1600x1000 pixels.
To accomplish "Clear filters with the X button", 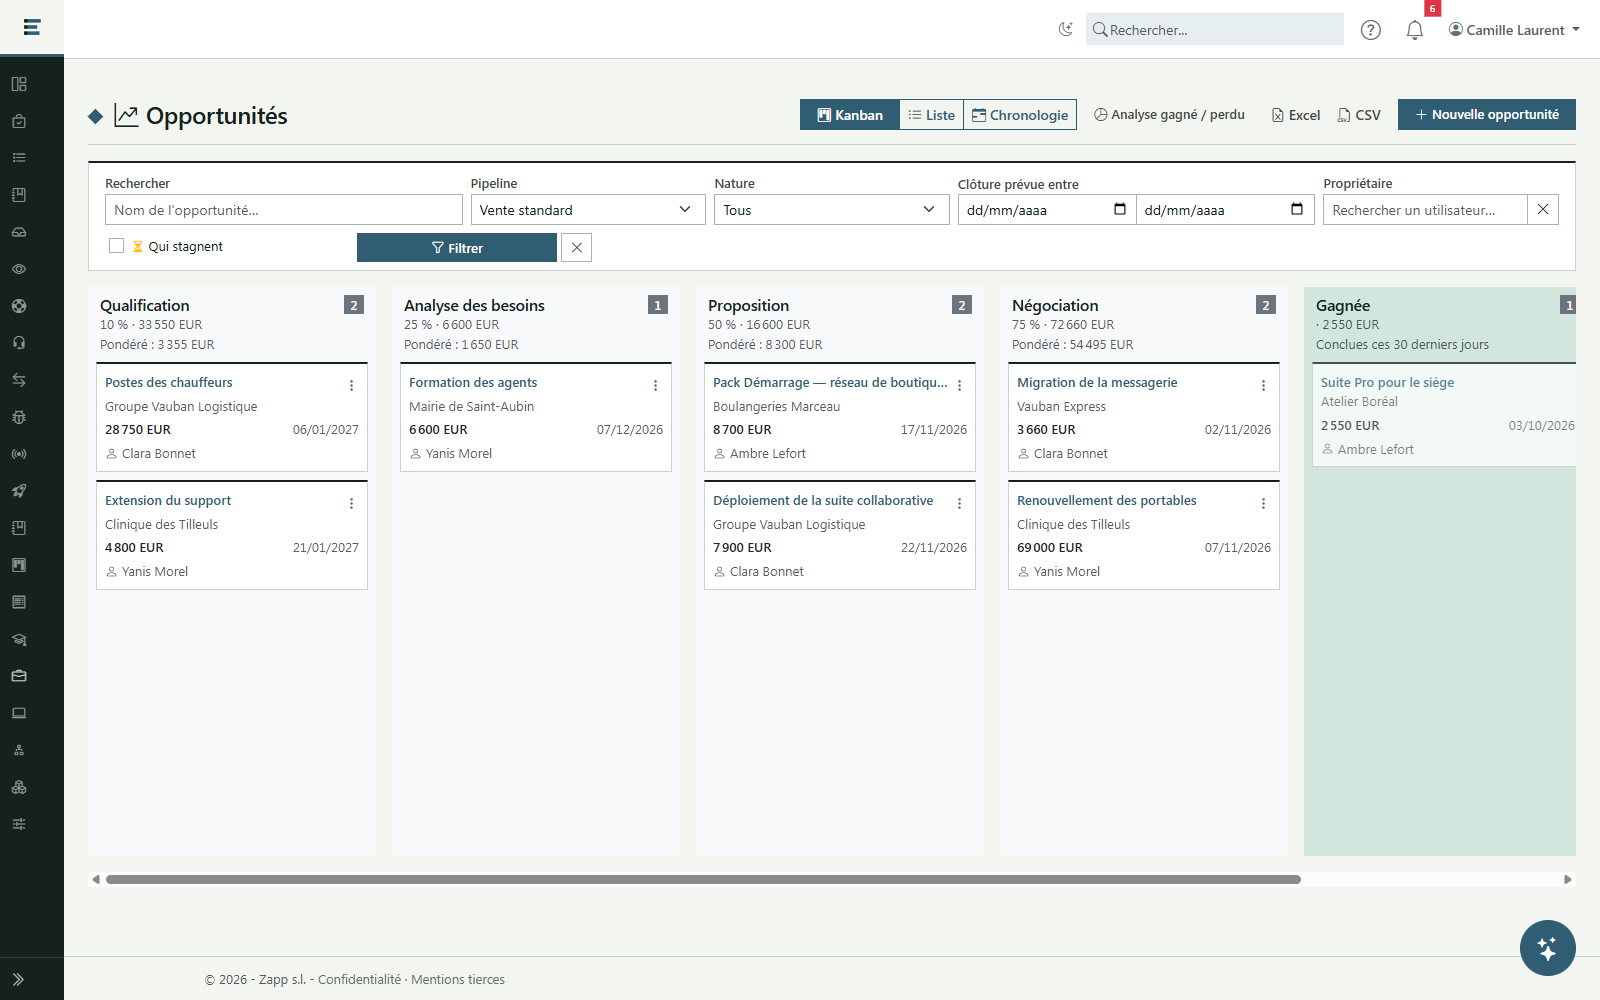I will pos(577,248).
